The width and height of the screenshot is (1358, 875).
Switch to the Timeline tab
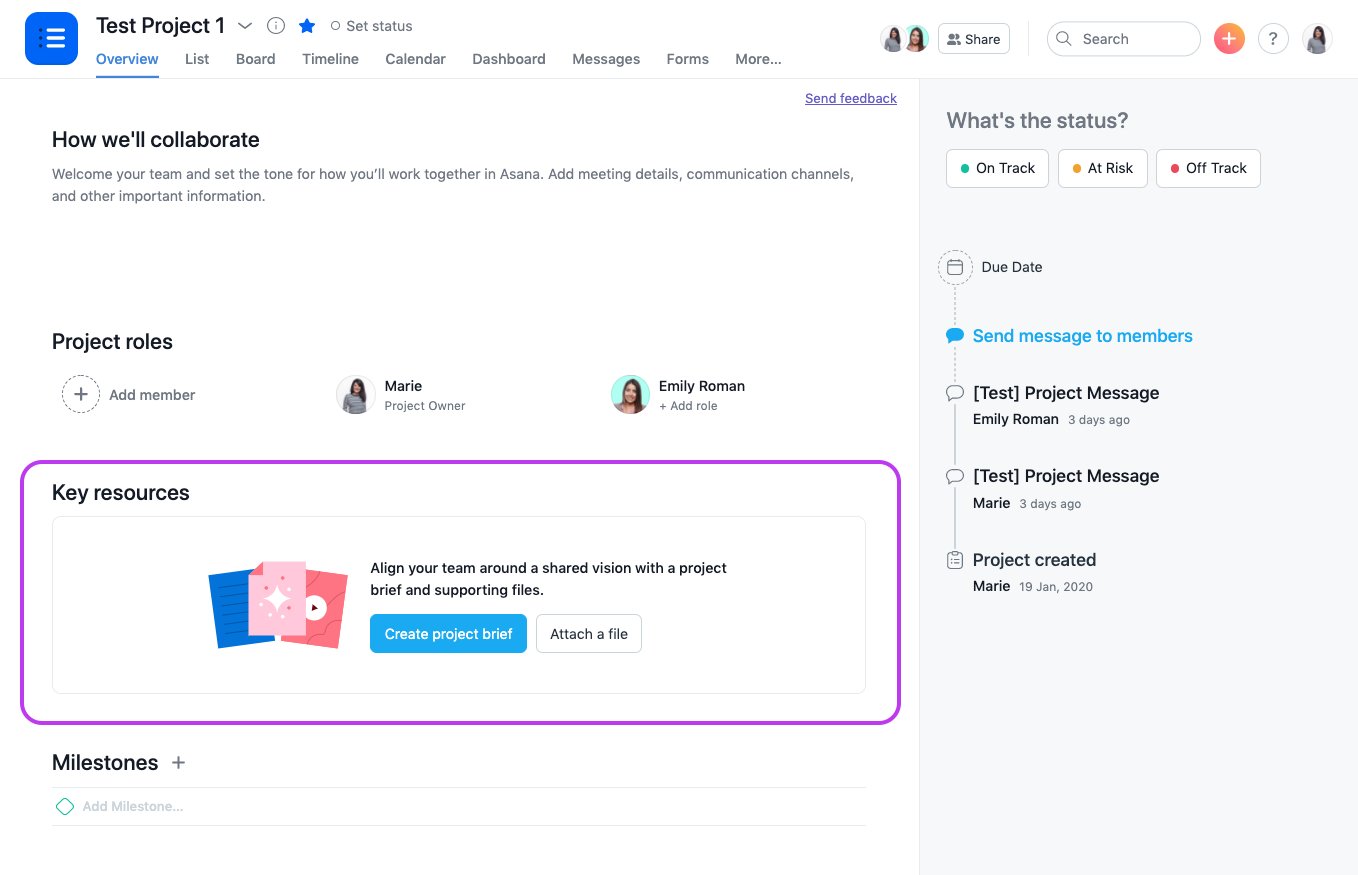coord(330,59)
